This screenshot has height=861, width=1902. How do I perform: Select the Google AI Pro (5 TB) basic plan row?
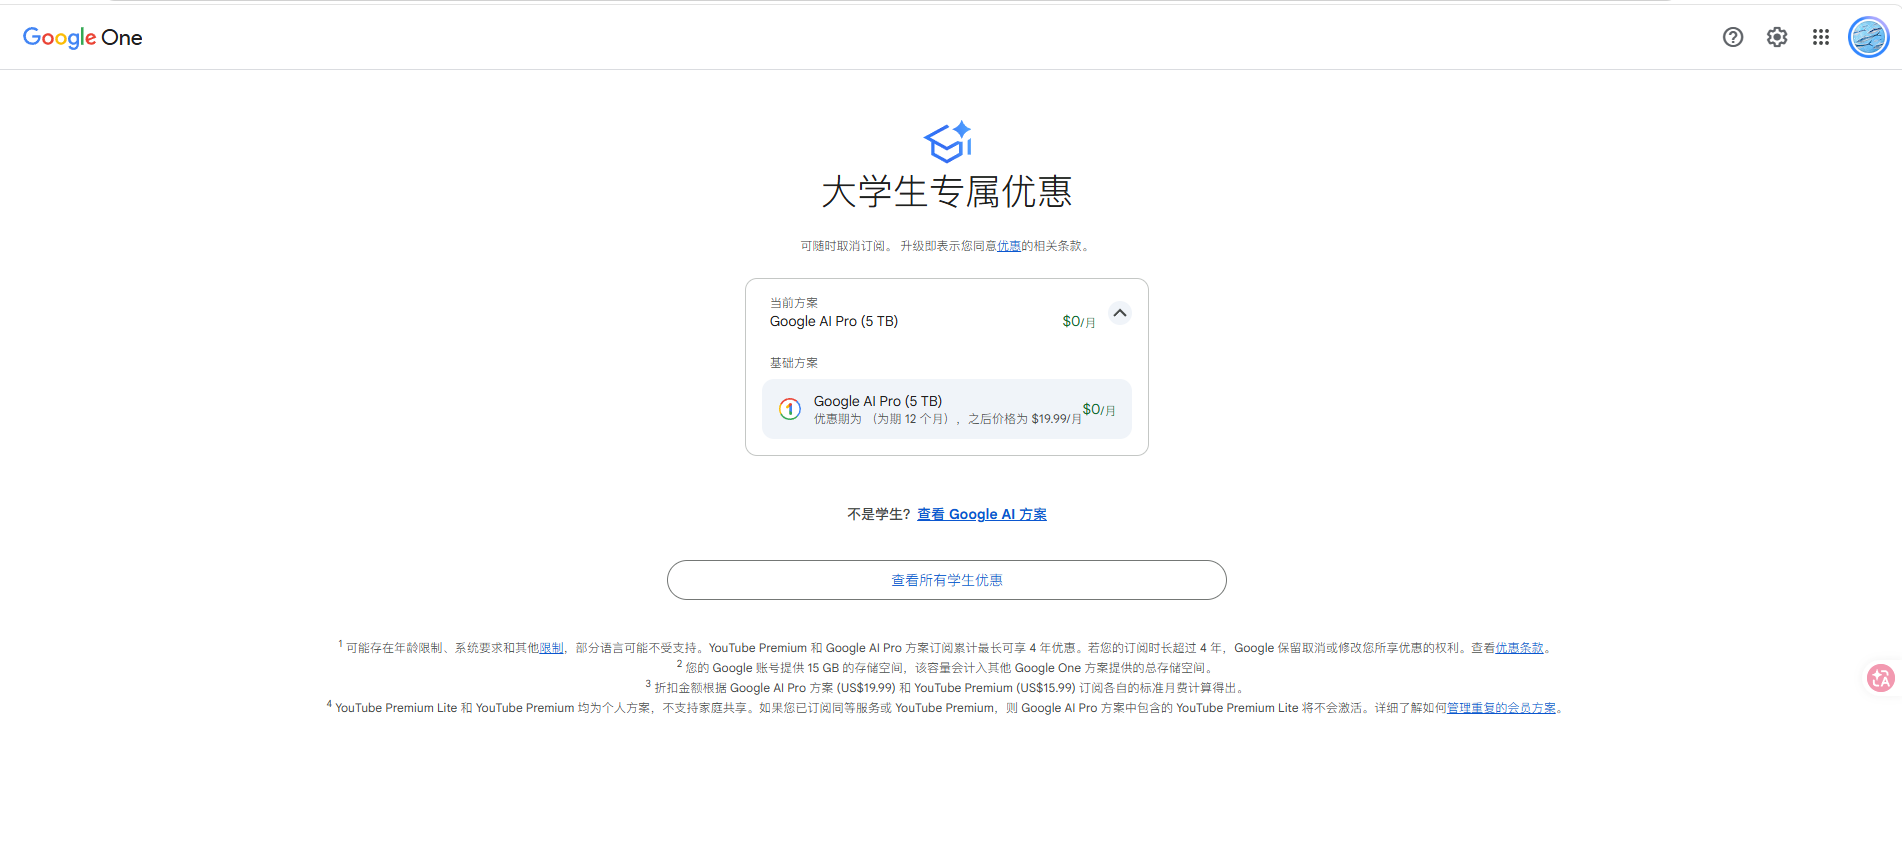pos(947,409)
